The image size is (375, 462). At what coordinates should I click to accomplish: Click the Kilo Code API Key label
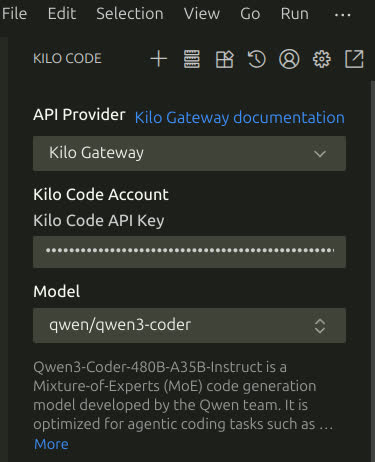pyautogui.click(x=99, y=221)
